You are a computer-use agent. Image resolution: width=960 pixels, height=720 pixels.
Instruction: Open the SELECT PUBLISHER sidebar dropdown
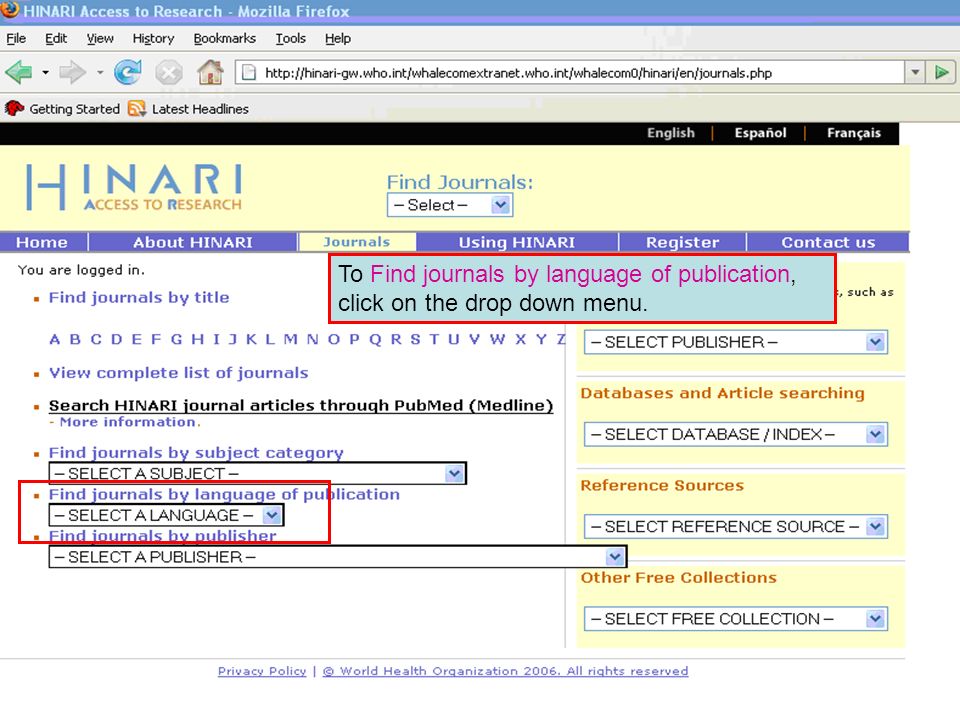point(736,342)
